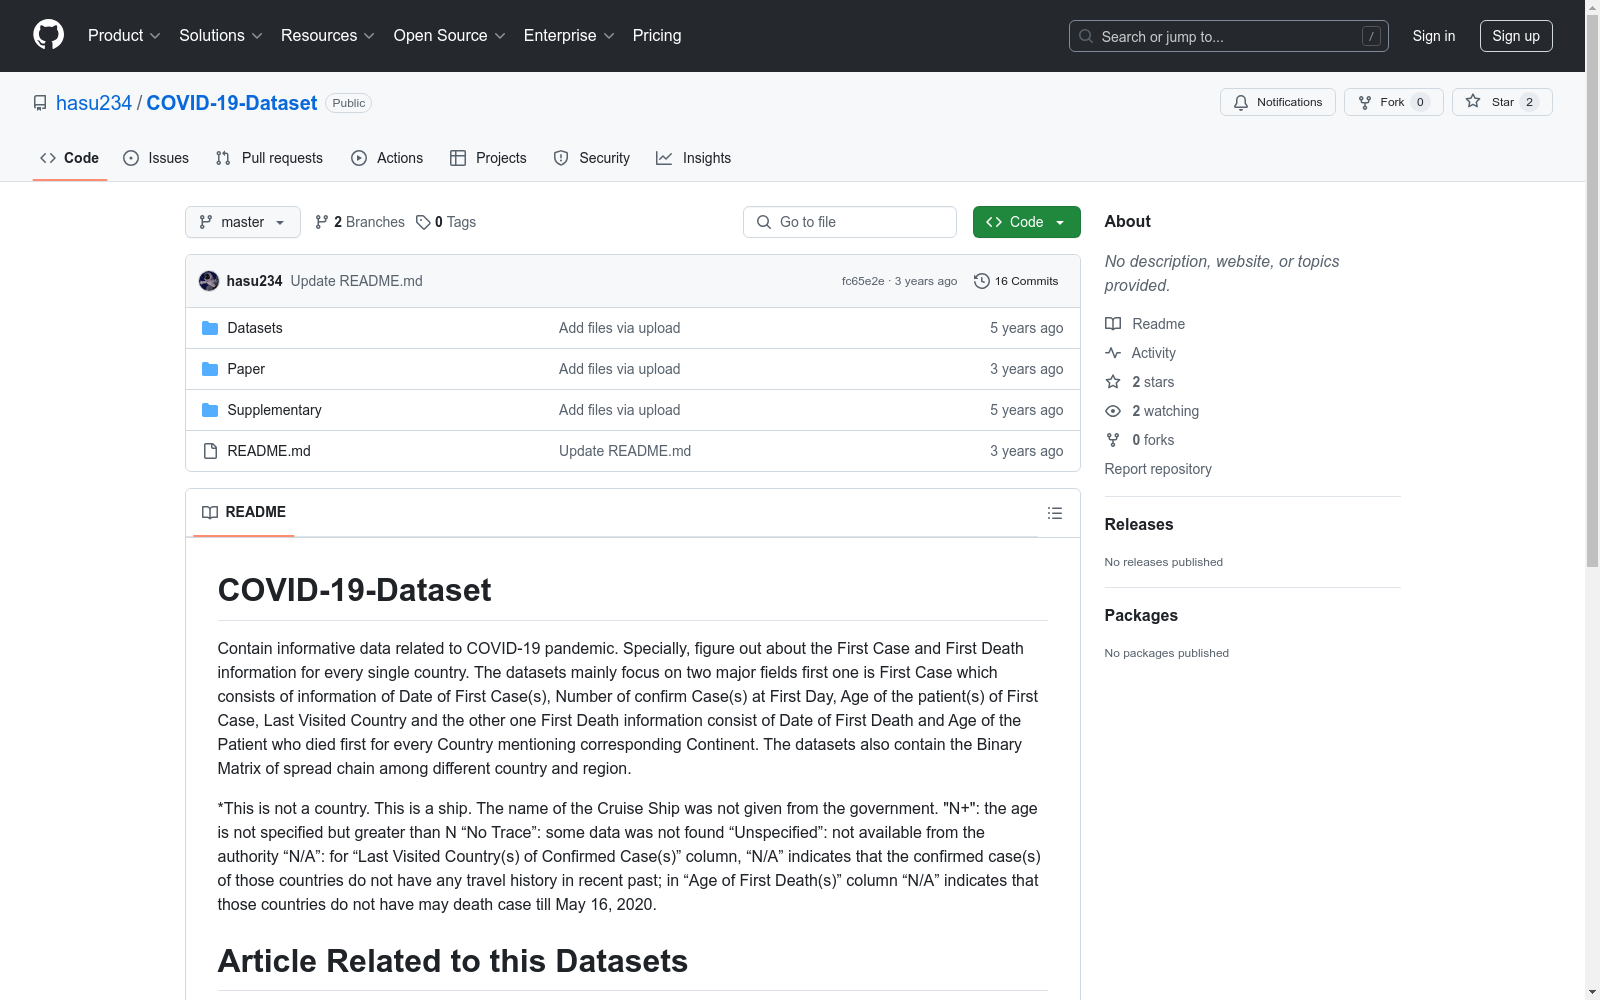Click the eye icon next to 2 watching
The image size is (1600, 1000).
[x=1113, y=411]
